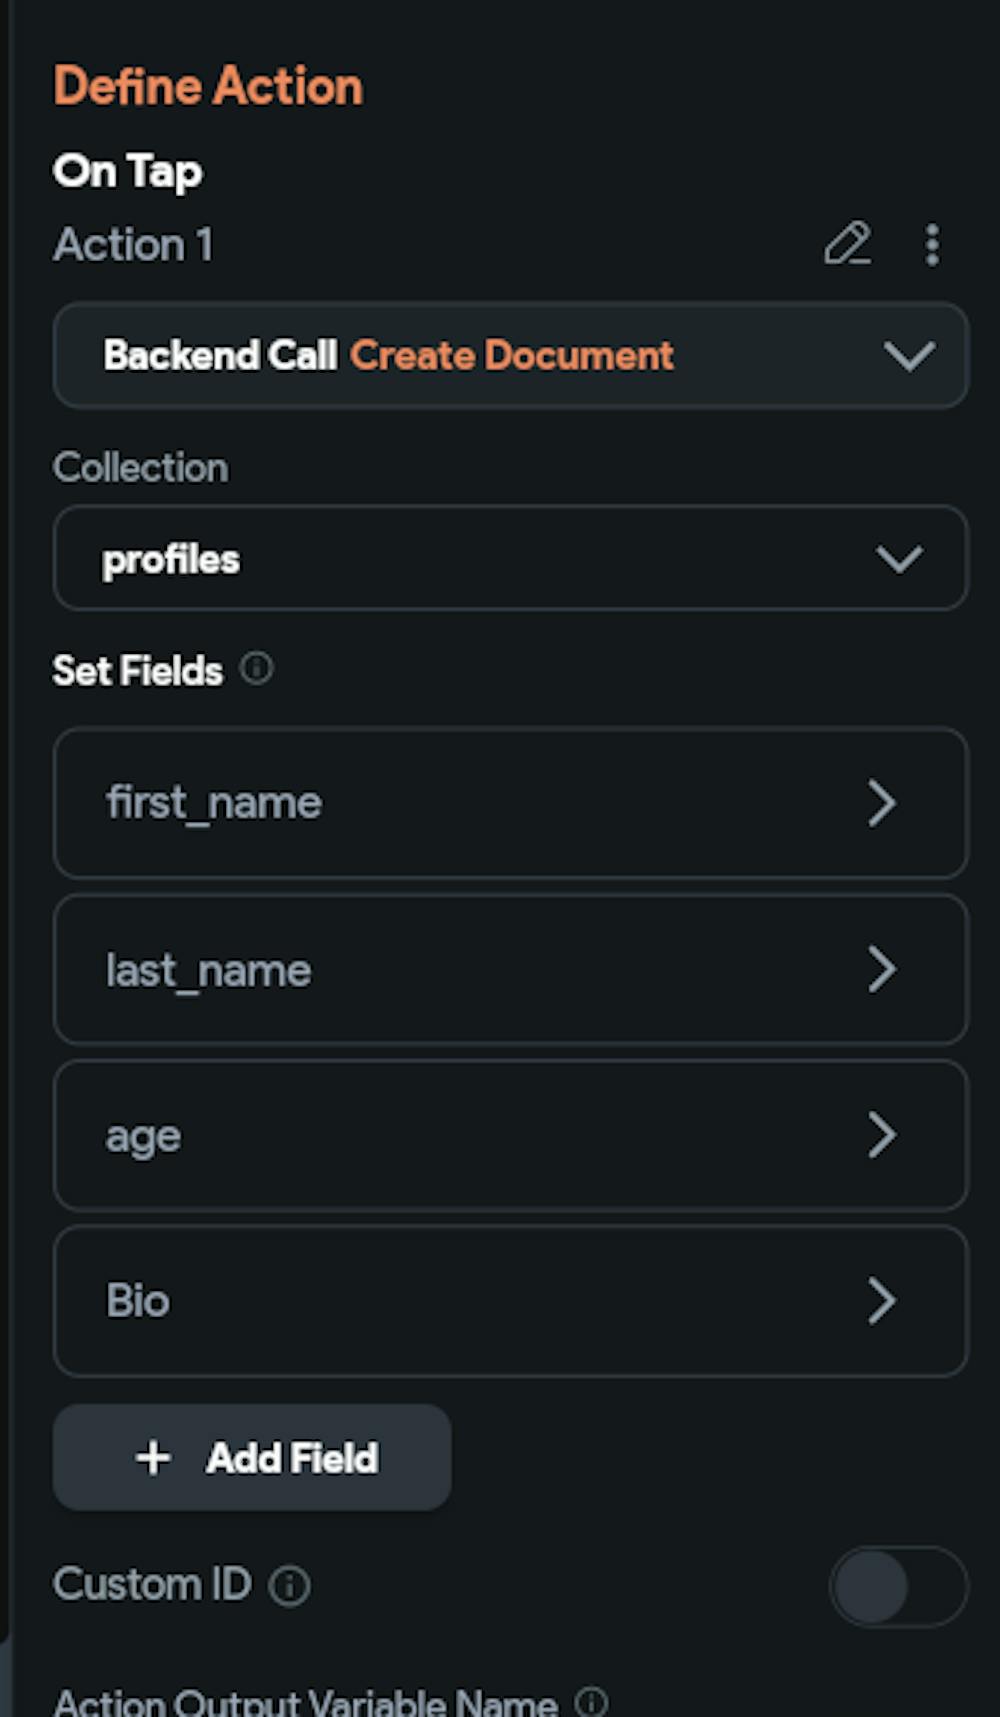Click the pencil edit icon for Action 1
Viewport: 1000px width, 1717px height.
(847, 244)
